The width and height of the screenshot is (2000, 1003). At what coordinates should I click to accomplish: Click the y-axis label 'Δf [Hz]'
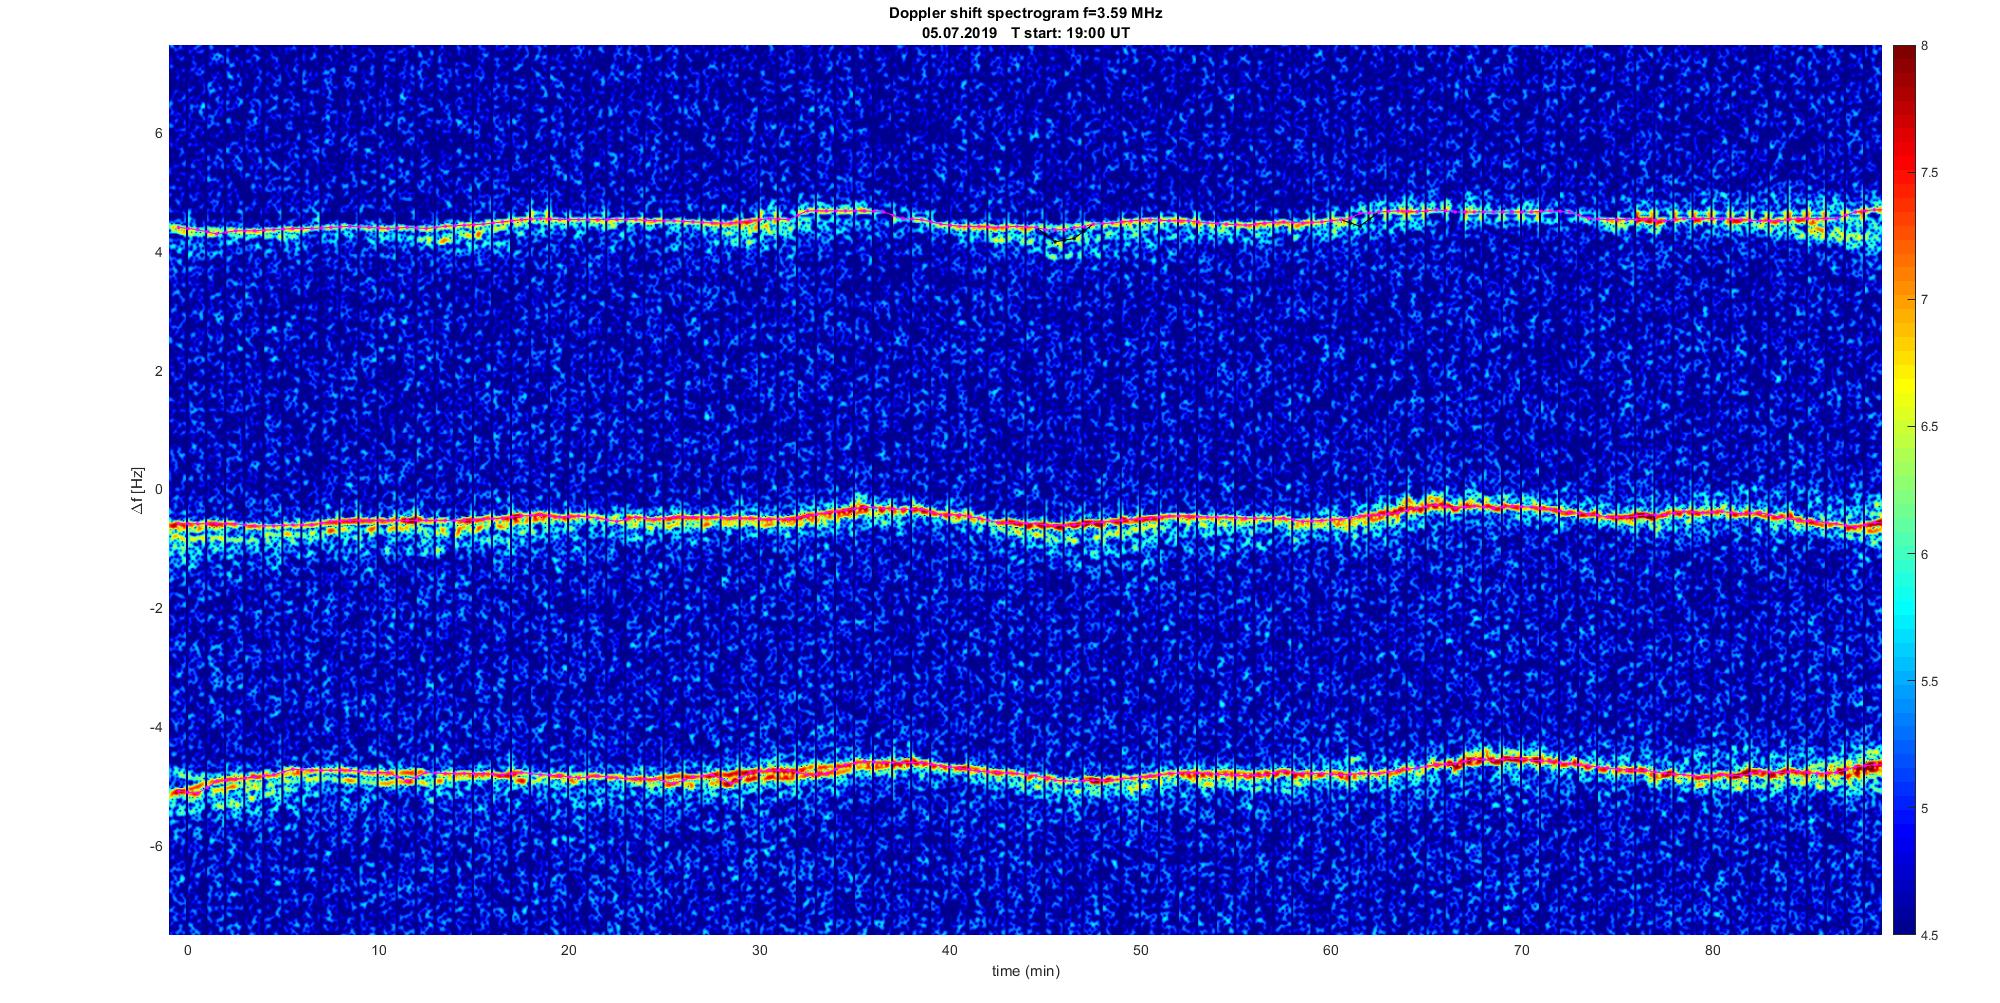coord(138,490)
